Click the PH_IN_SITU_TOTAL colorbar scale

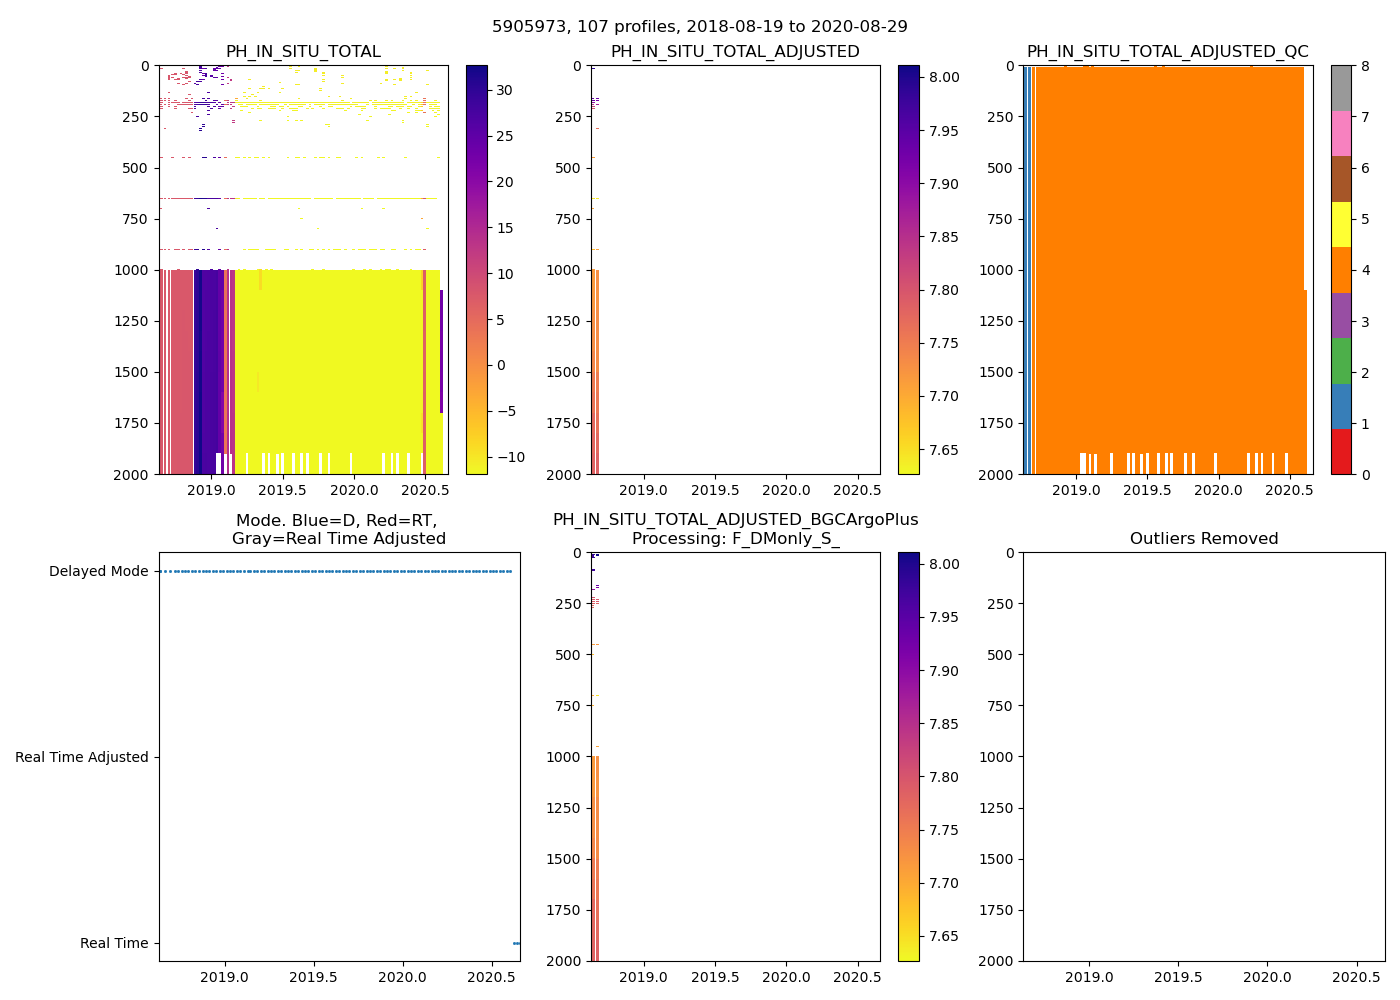[x=477, y=270]
